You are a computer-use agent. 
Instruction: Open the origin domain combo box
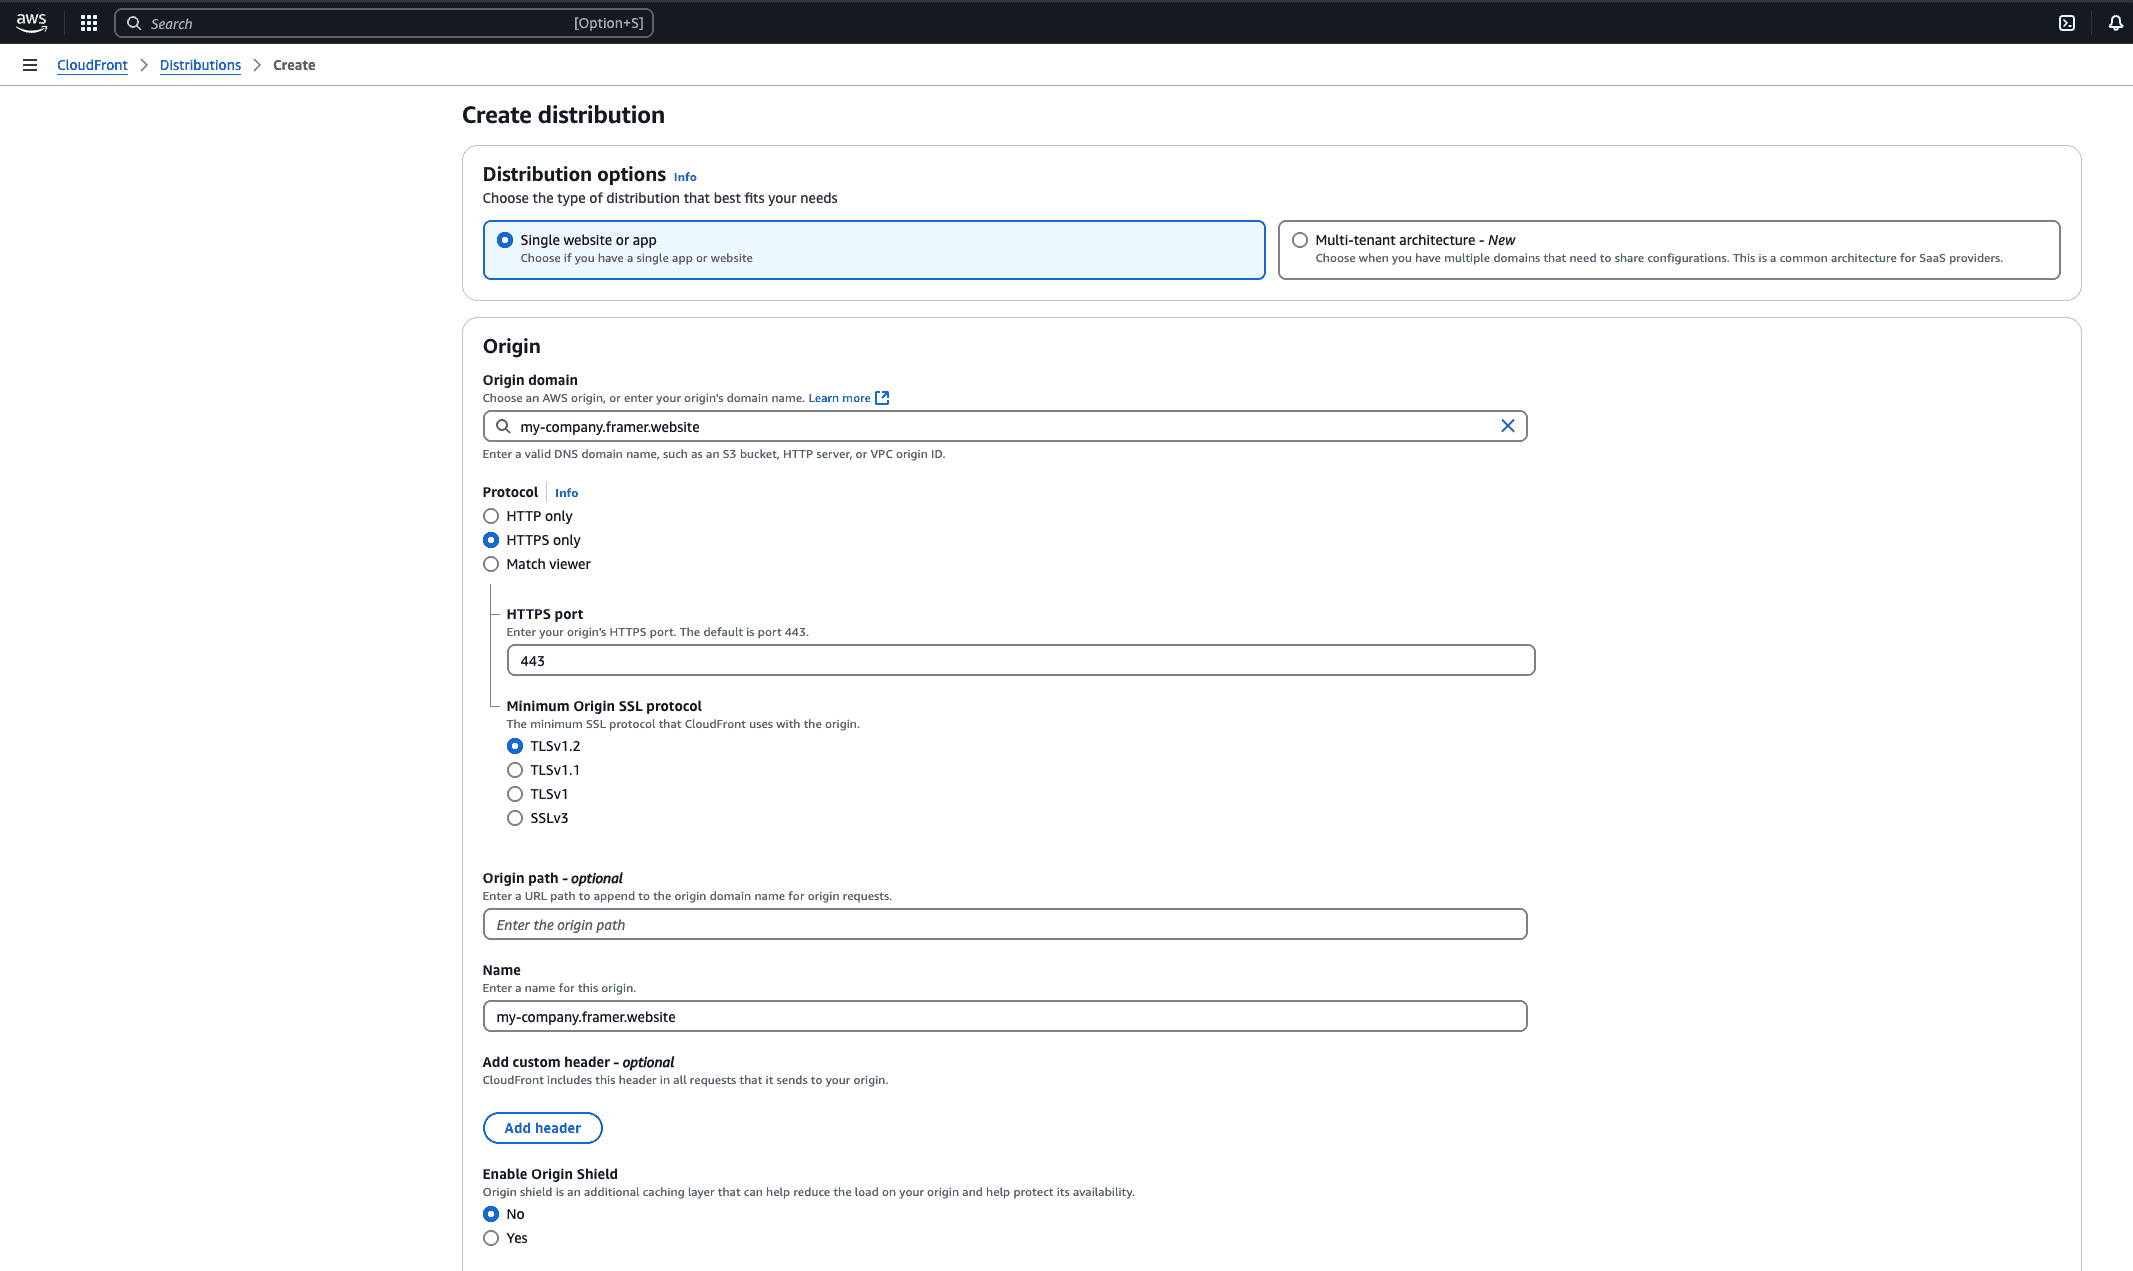[1000, 427]
